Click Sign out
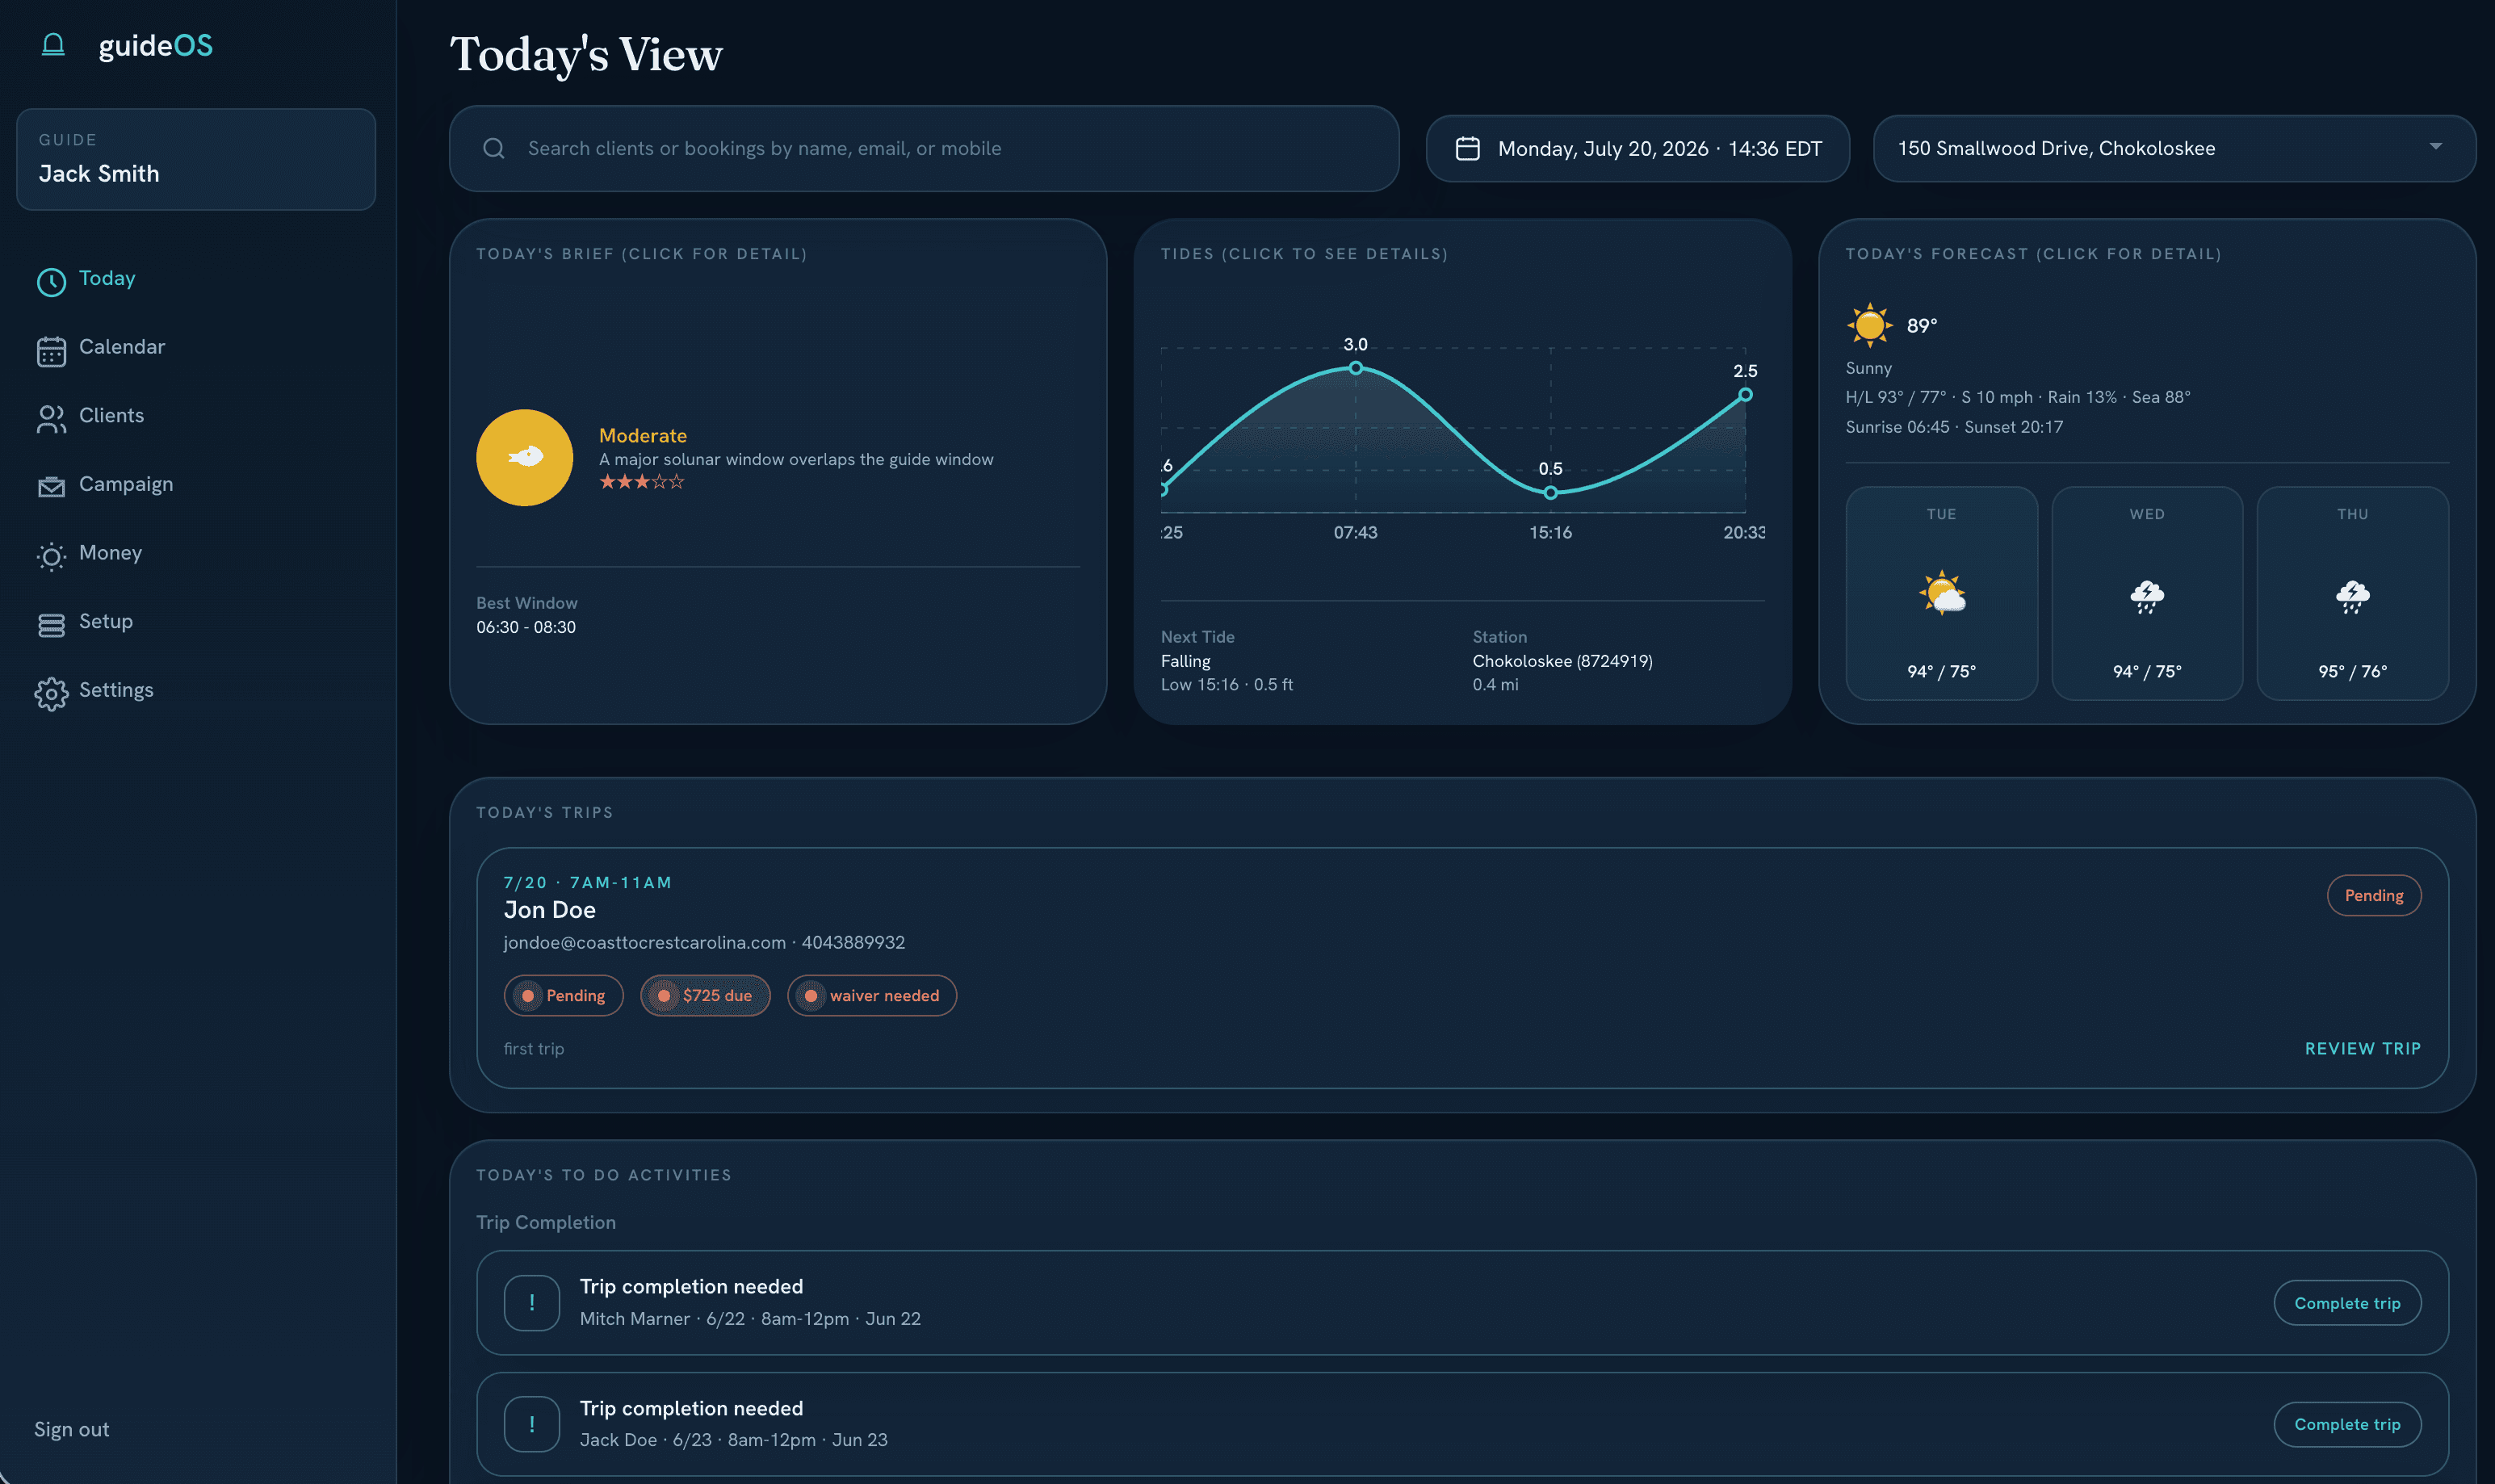2495x1484 pixels. (72, 1429)
